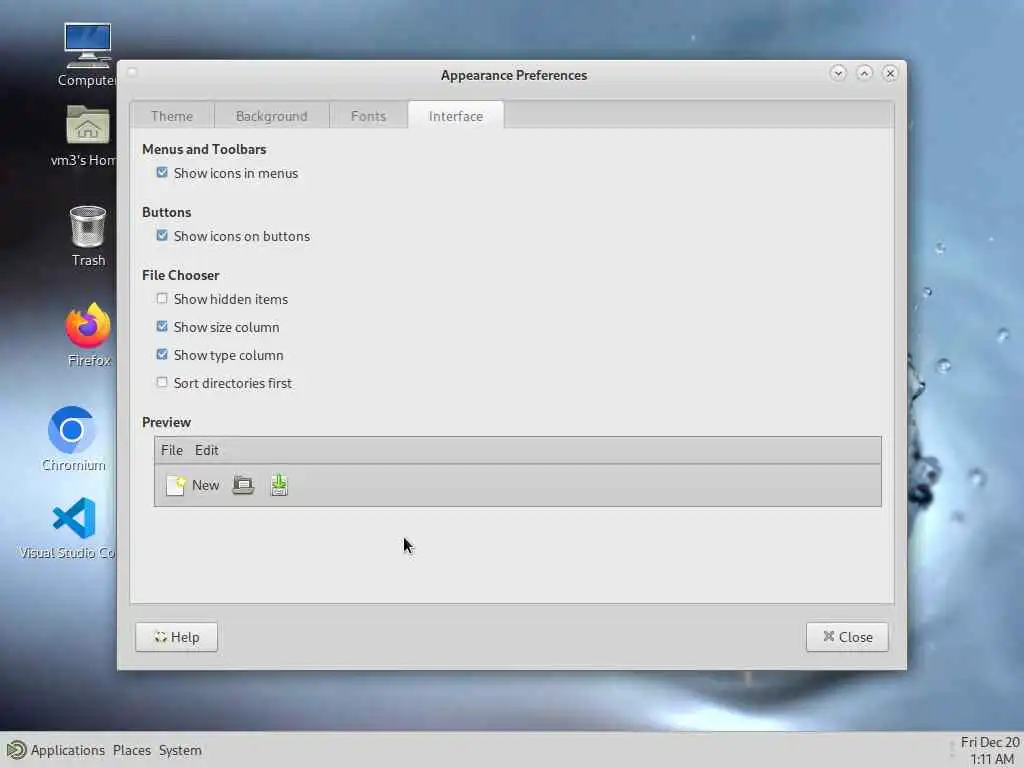Open the System menu
The height and width of the screenshot is (768, 1024).
point(180,750)
